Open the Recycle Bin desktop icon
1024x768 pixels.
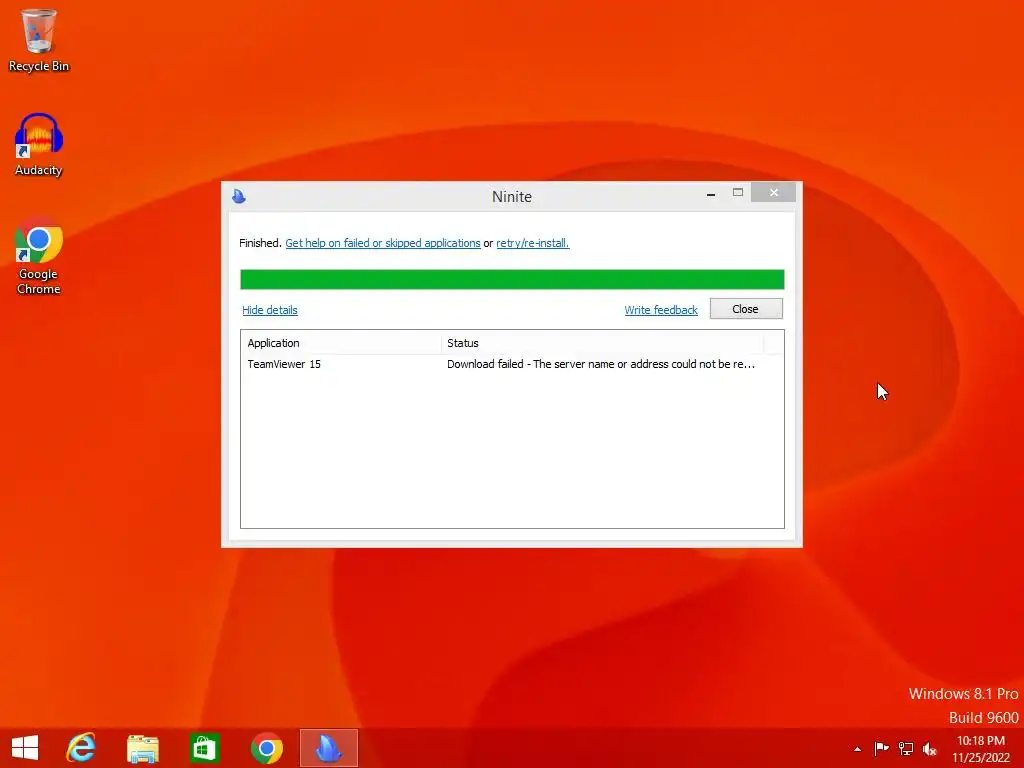coord(39,40)
